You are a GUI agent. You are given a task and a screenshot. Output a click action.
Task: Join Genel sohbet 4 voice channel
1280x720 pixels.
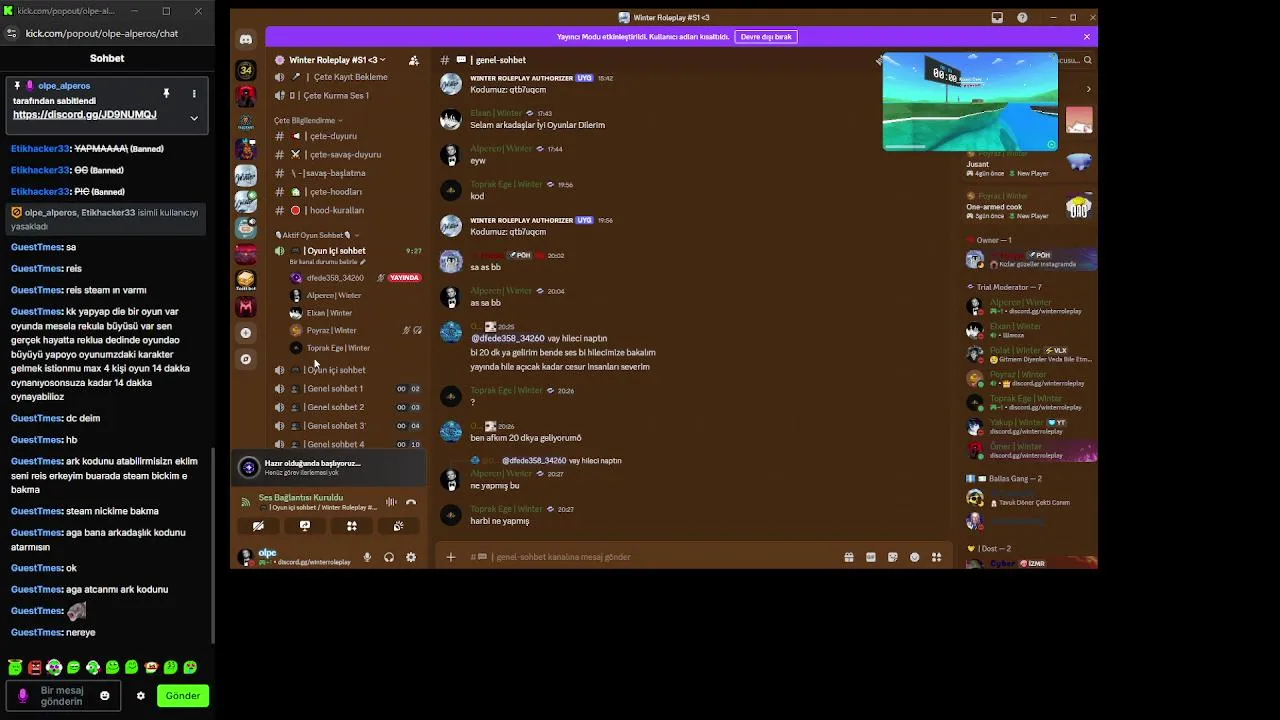(x=348, y=444)
